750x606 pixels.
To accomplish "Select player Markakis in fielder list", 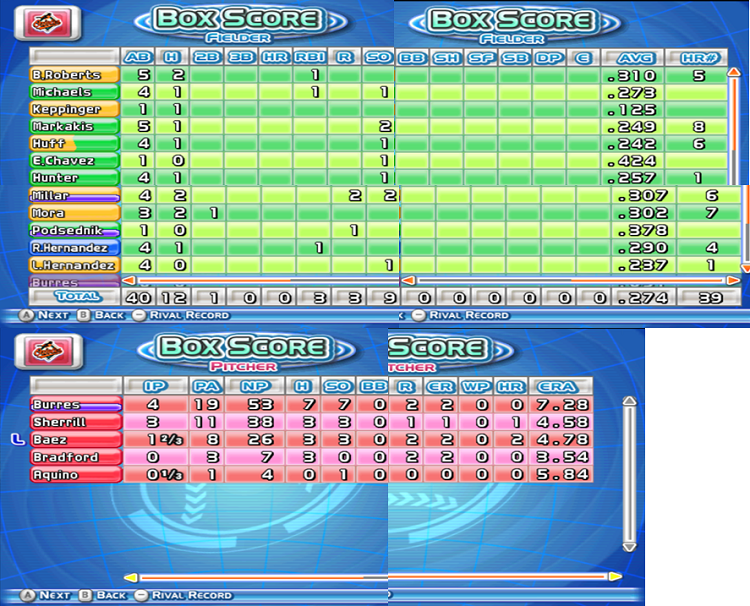I will (75, 126).
